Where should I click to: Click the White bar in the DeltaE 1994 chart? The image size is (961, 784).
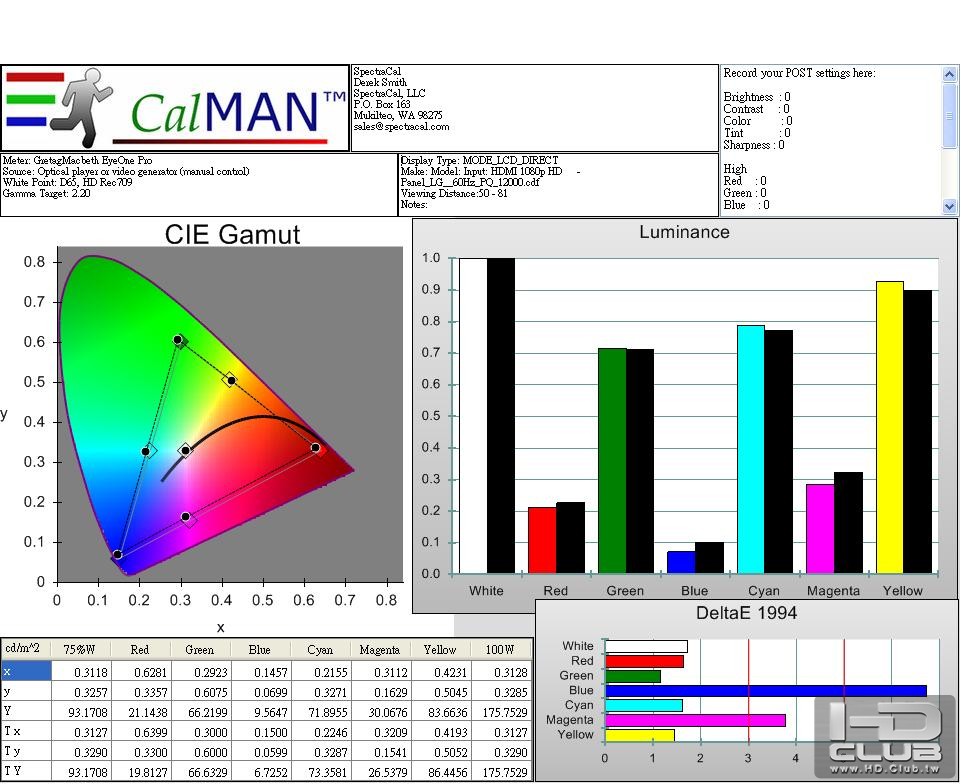pyautogui.click(x=646, y=647)
